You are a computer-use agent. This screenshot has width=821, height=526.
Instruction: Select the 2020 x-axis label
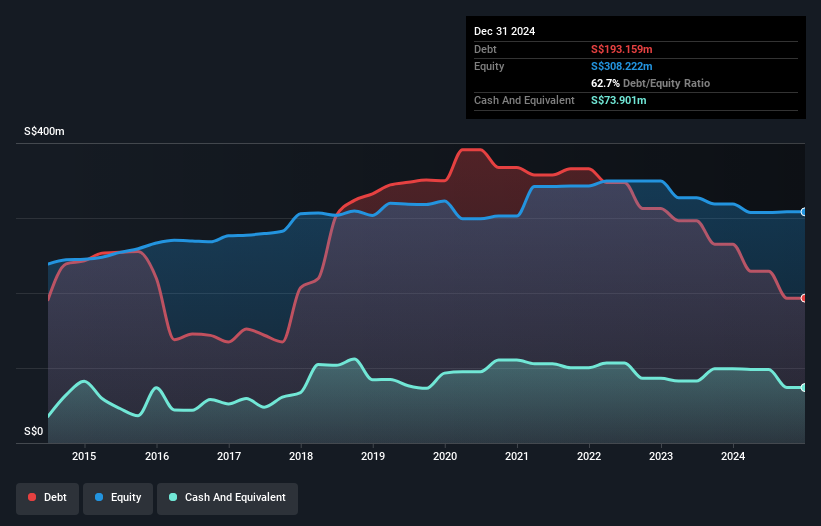[445, 456]
